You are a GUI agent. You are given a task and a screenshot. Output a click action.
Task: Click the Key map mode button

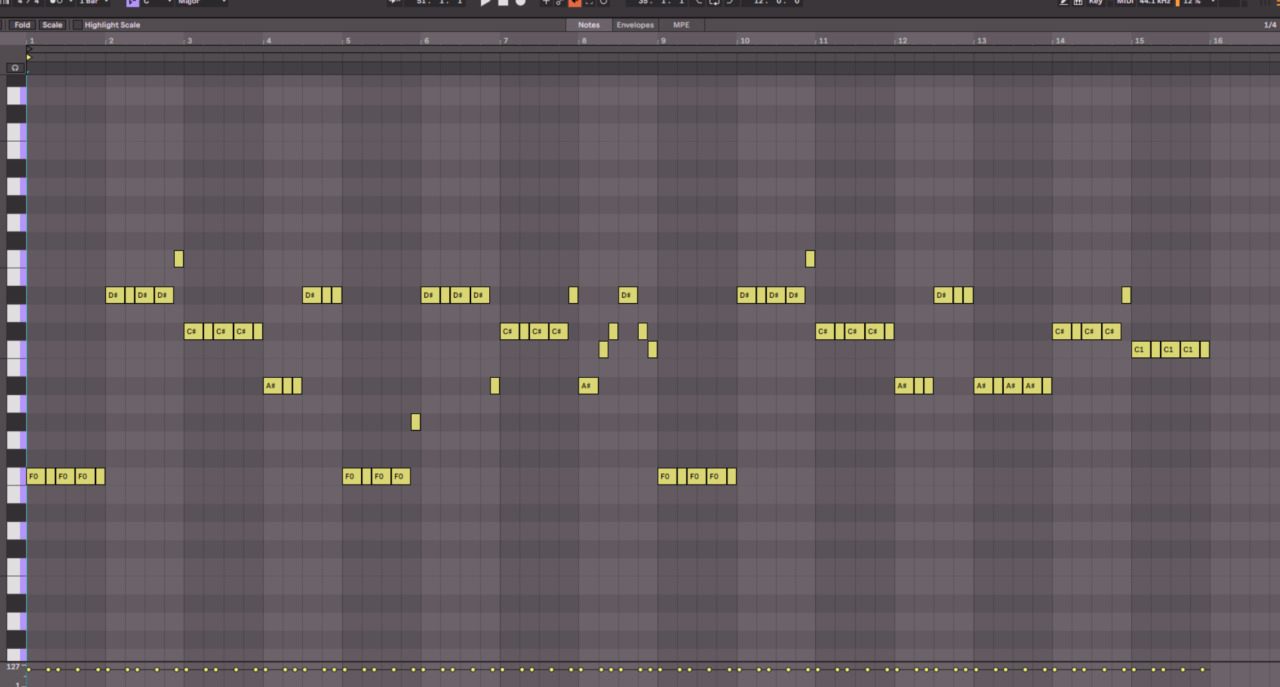(1096, 3)
